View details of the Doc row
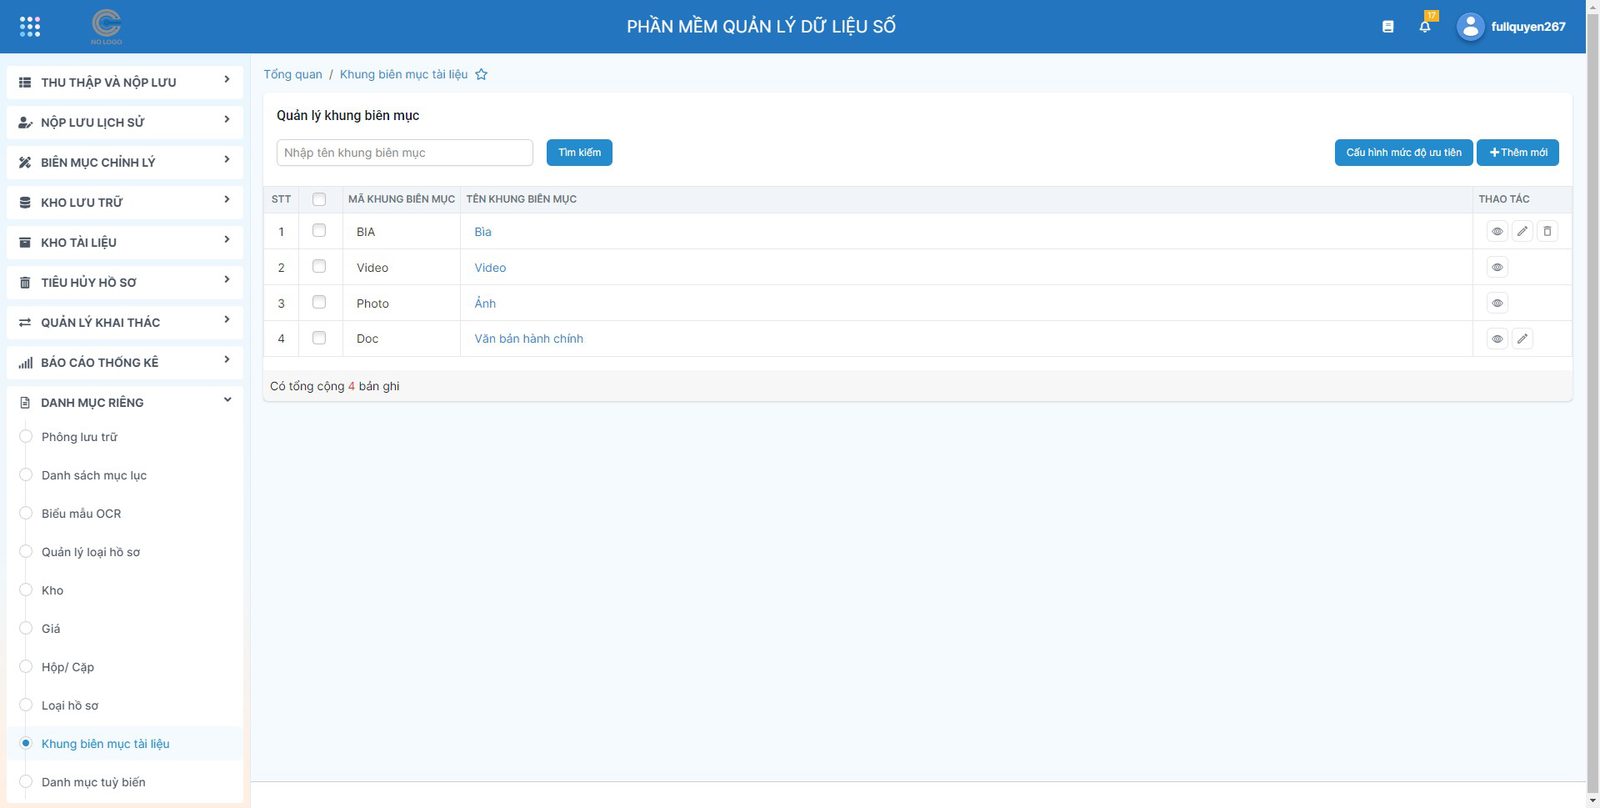Screen dimensions: 1600x808 click(1497, 339)
